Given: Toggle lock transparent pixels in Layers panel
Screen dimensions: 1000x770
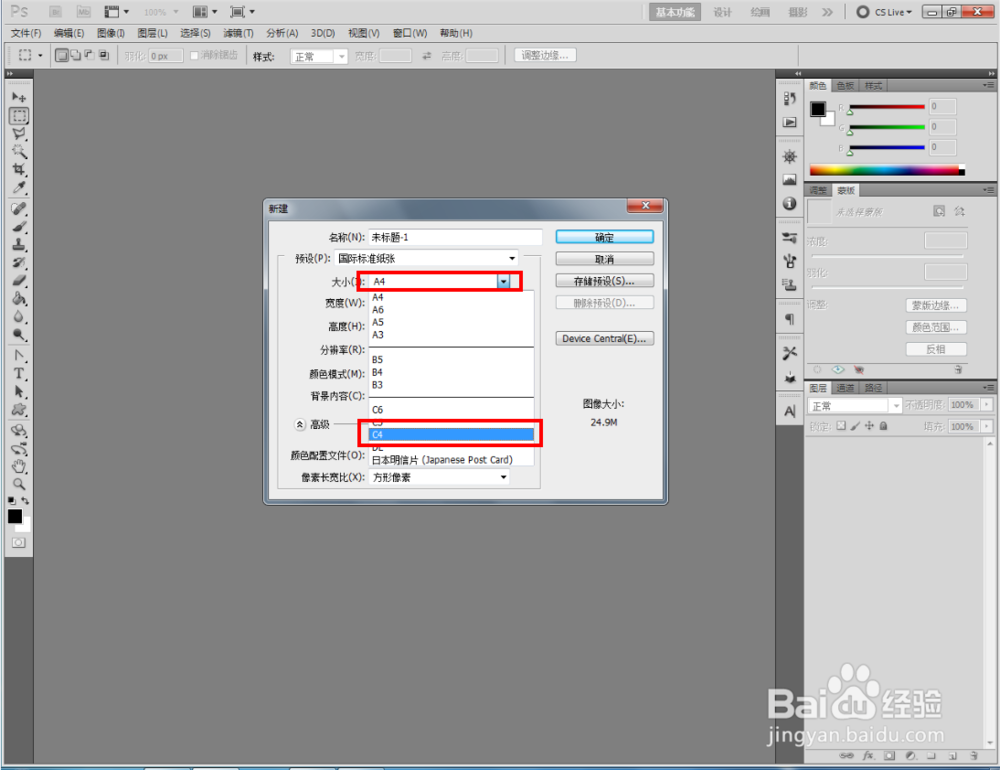Looking at the screenshot, I should click(841, 426).
